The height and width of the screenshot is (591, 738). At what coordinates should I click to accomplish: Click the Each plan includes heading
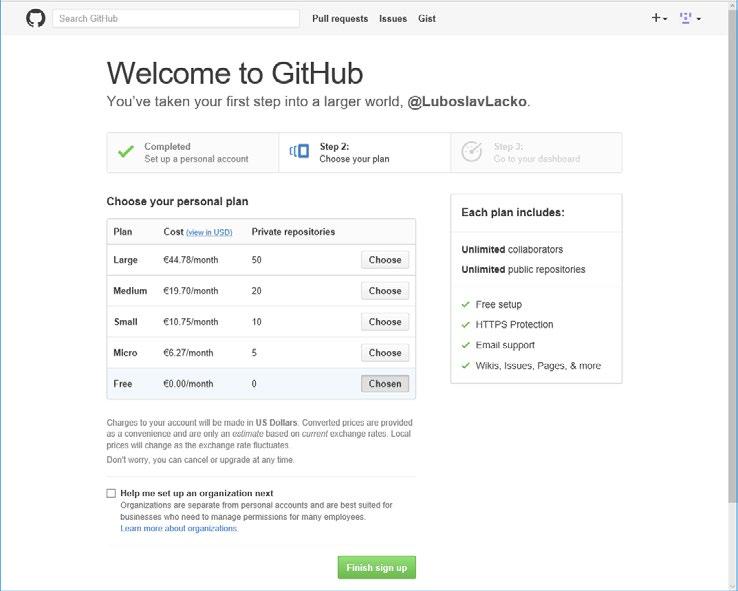click(x=513, y=212)
